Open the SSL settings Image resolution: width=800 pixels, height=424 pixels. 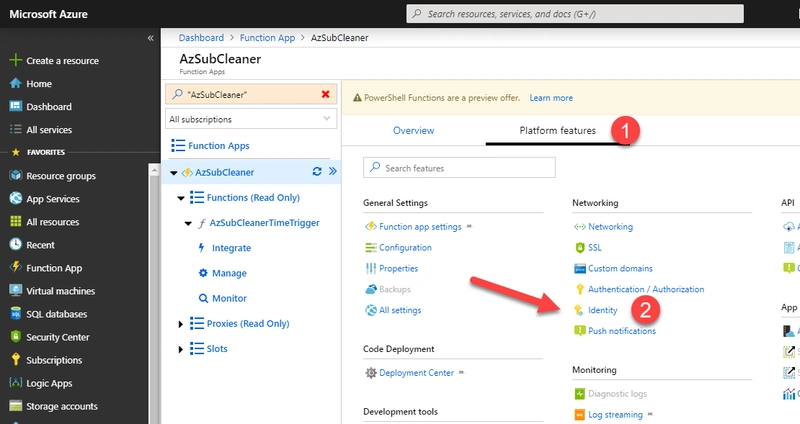(x=594, y=247)
